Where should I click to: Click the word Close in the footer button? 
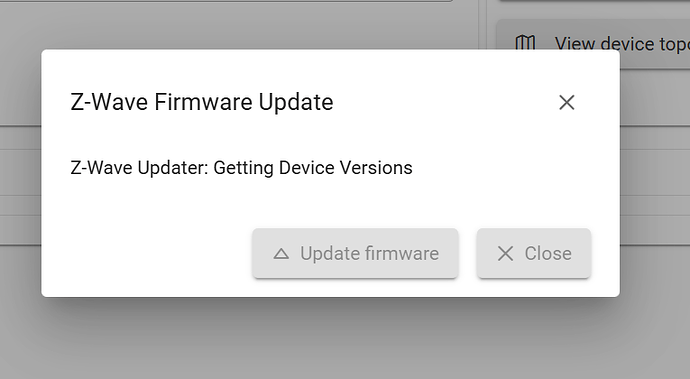point(548,254)
